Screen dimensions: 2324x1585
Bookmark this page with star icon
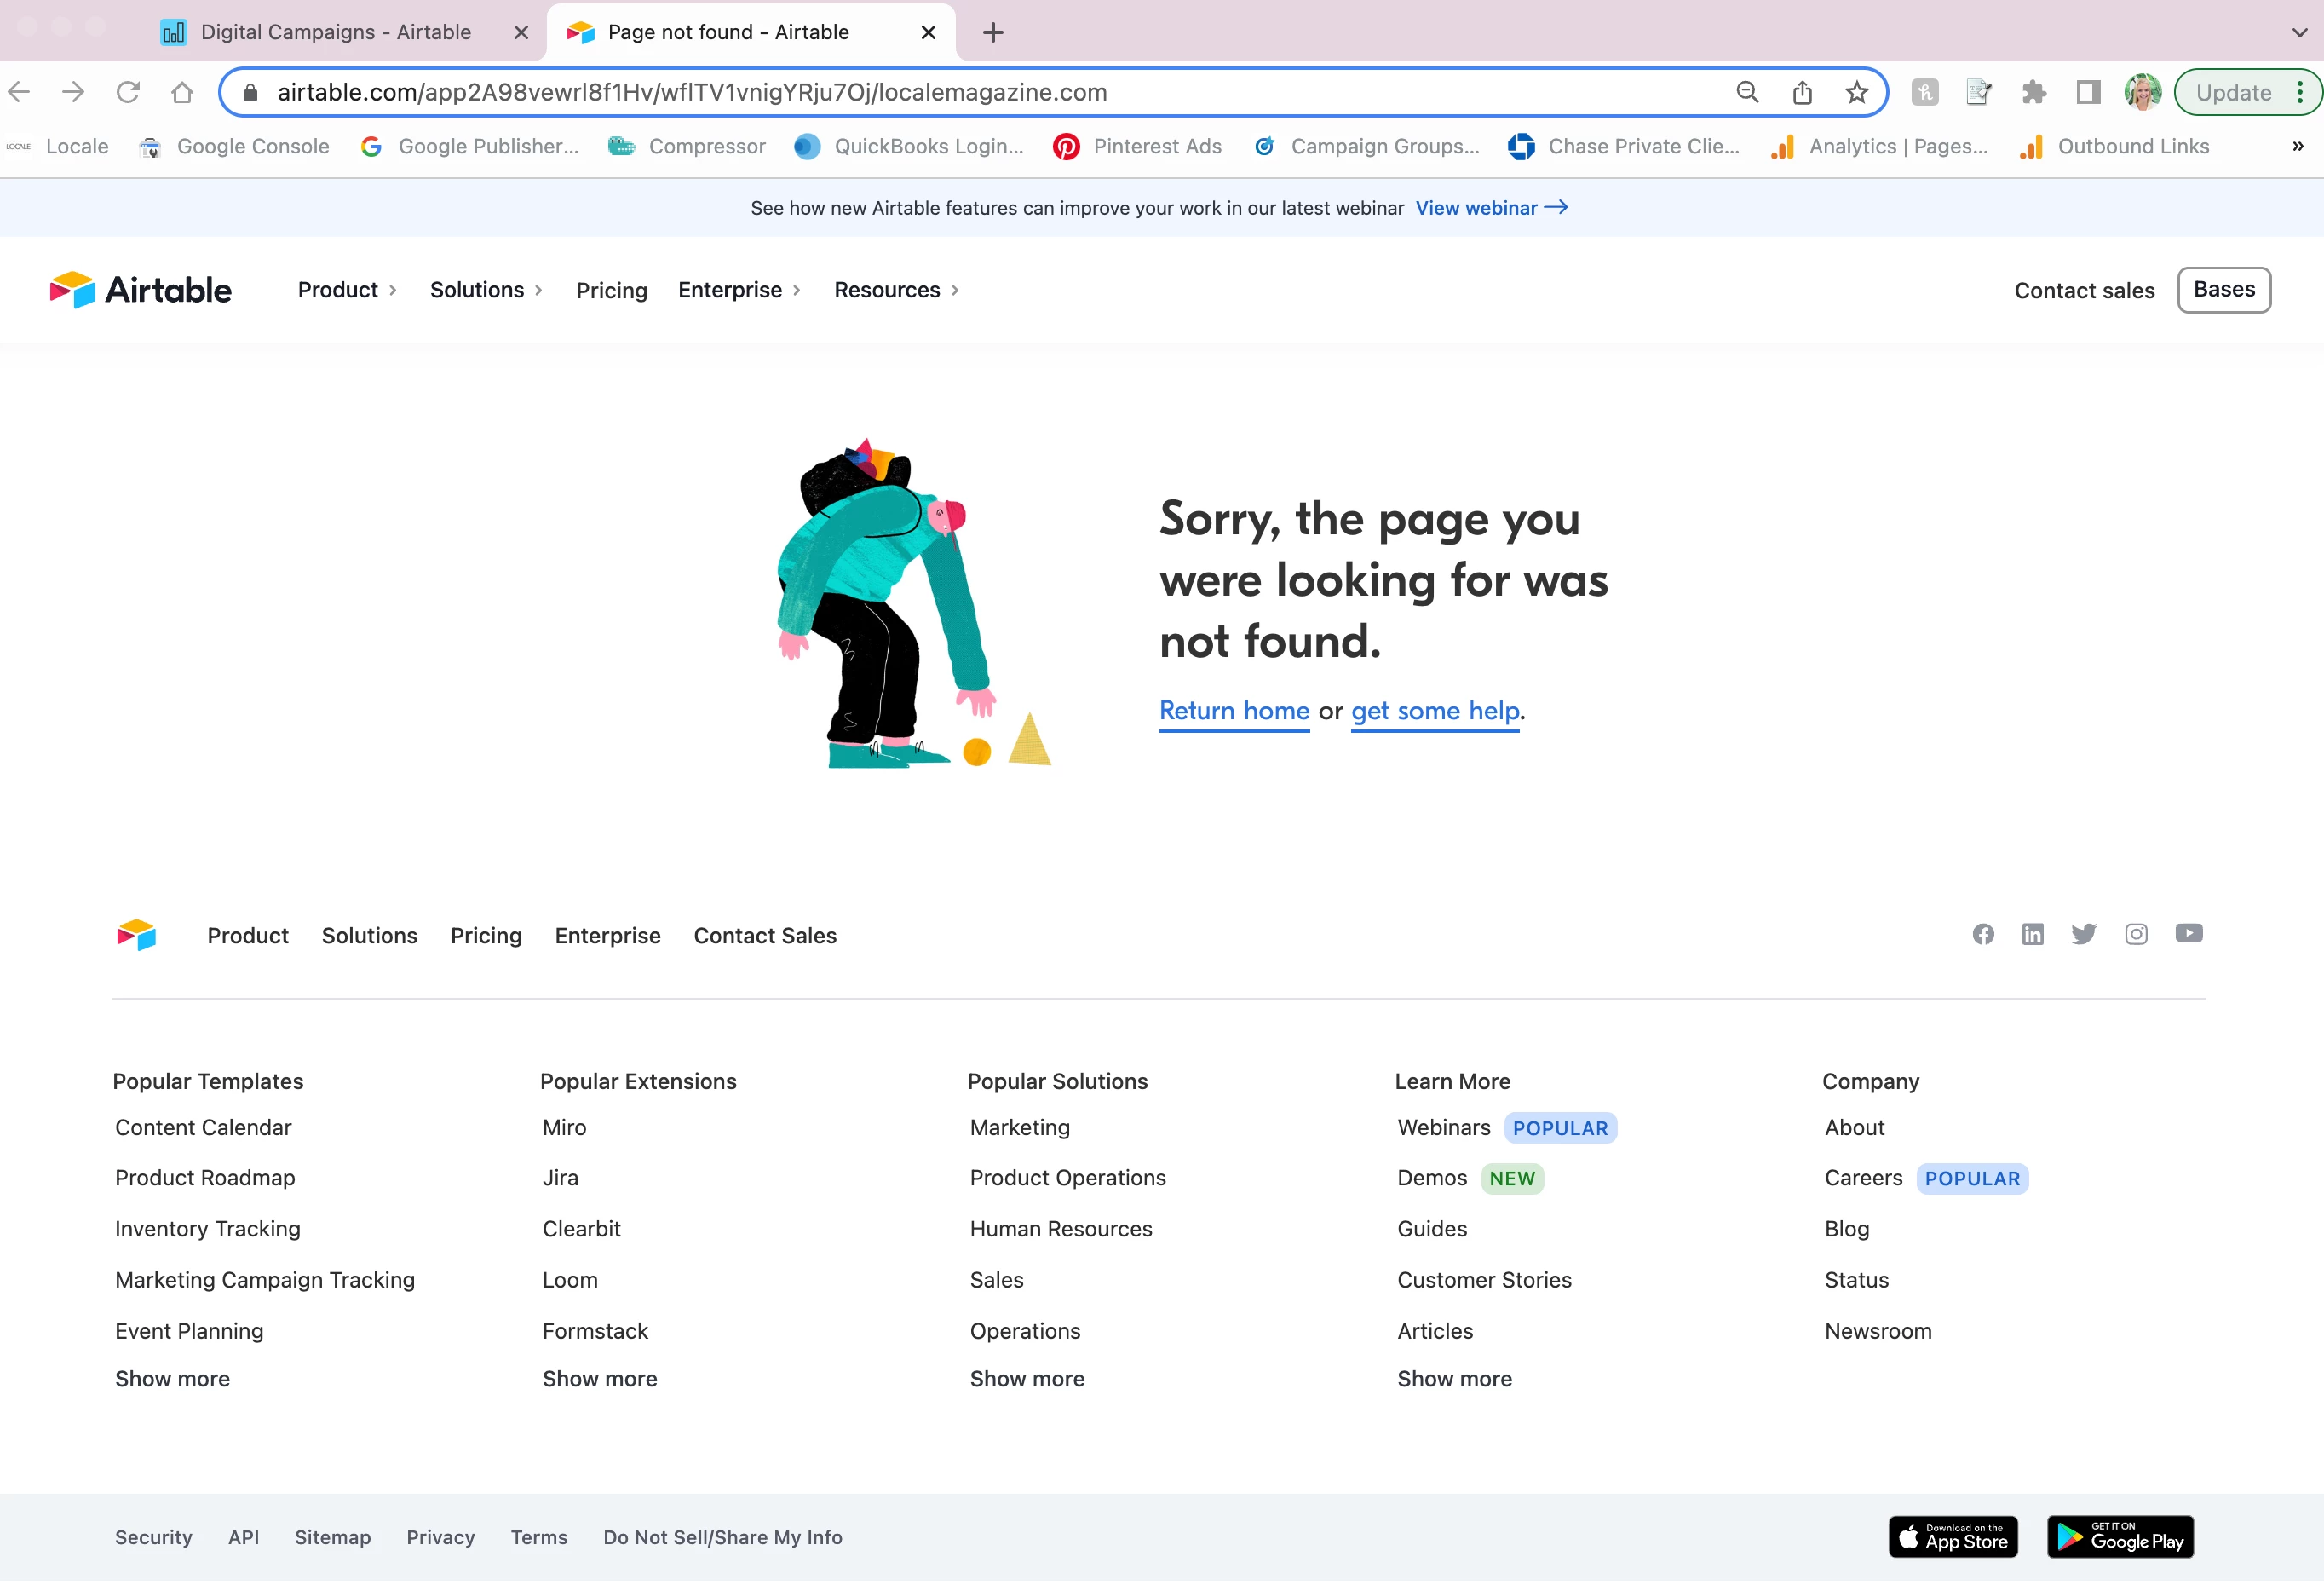click(x=1856, y=92)
